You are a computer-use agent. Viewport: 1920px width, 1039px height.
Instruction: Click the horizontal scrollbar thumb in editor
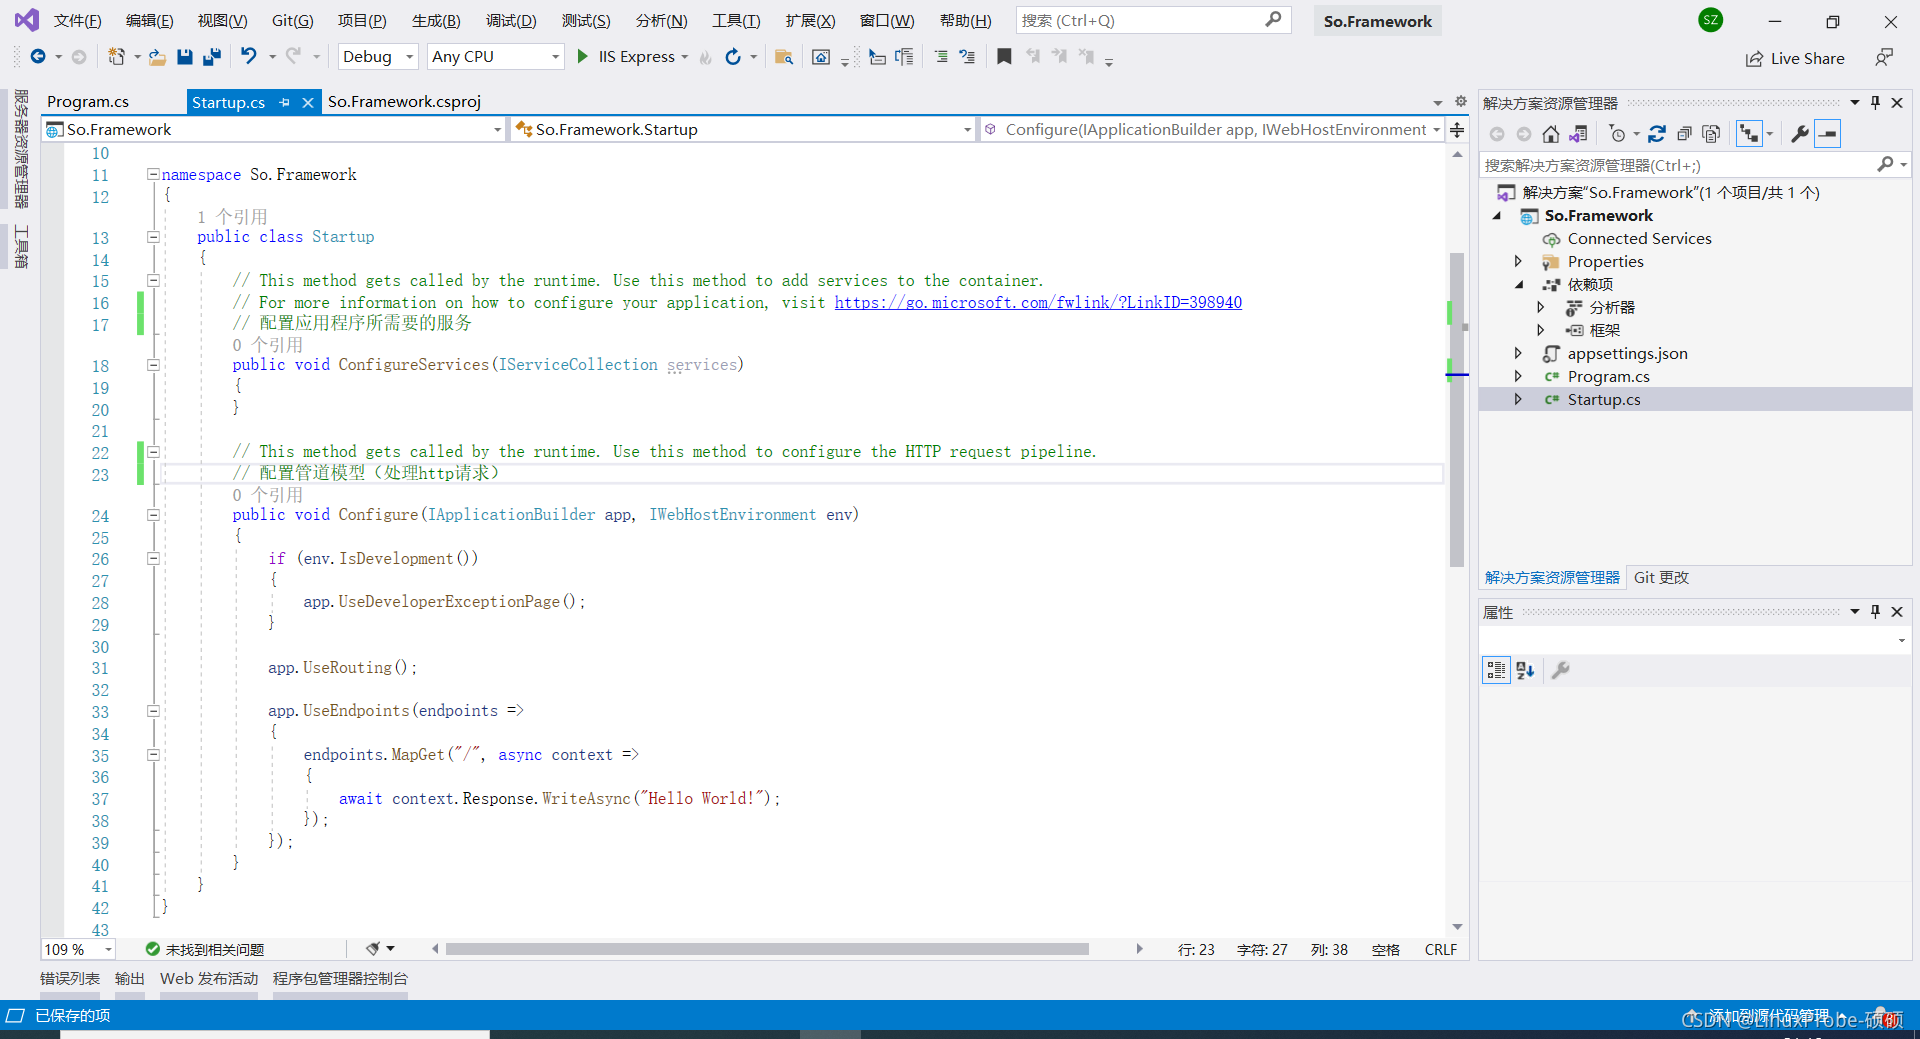coord(767,949)
